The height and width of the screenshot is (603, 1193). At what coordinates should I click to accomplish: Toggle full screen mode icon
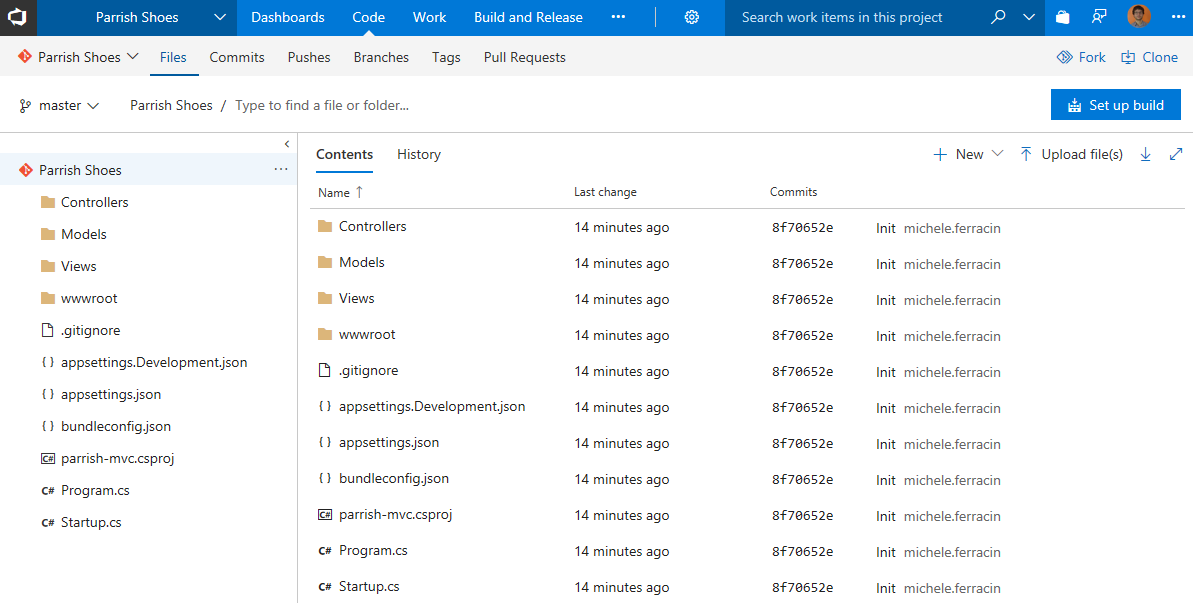(1176, 154)
